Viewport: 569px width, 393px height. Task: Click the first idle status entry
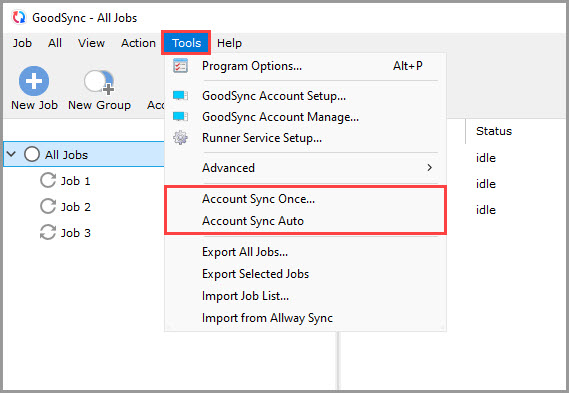click(486, 158)
